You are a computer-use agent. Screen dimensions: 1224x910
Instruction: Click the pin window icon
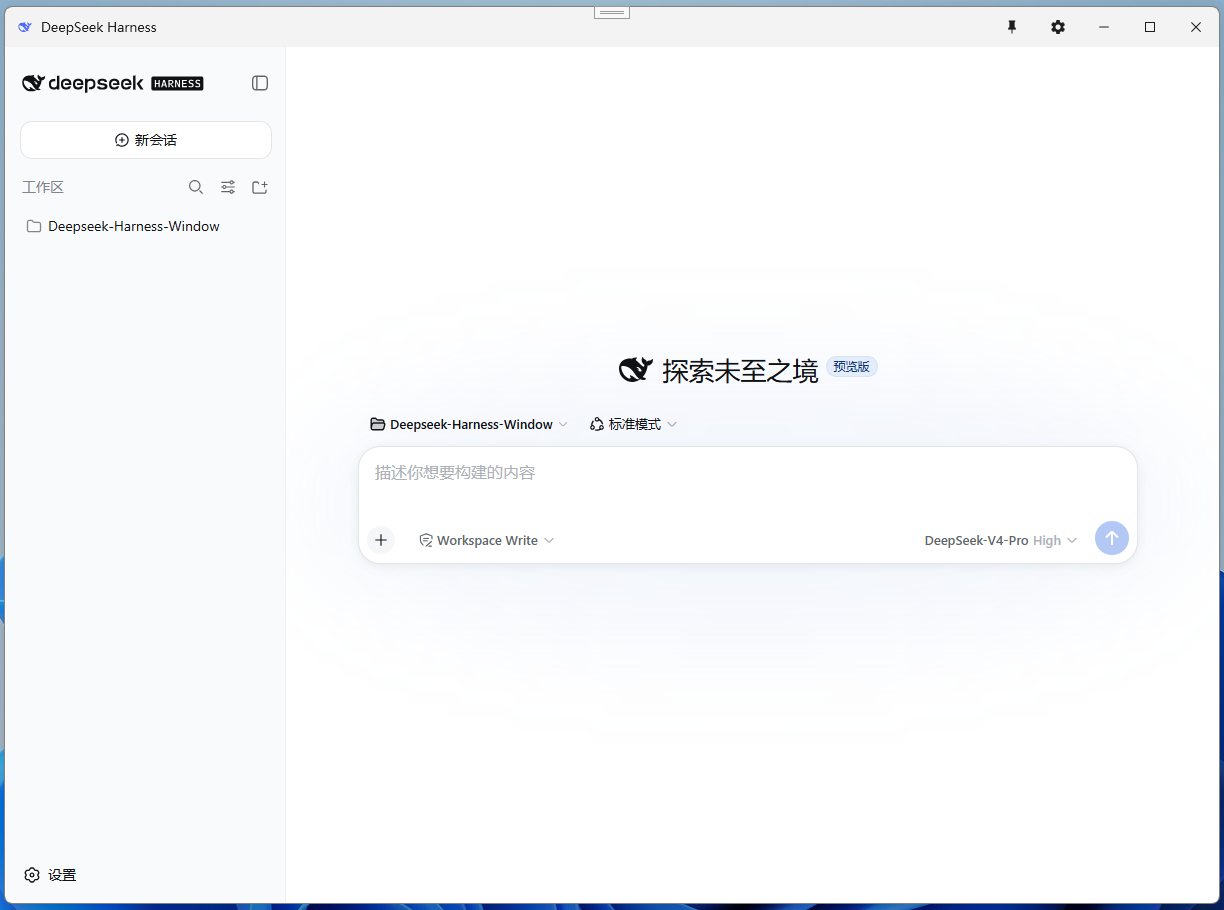[x=1012, y=27]
